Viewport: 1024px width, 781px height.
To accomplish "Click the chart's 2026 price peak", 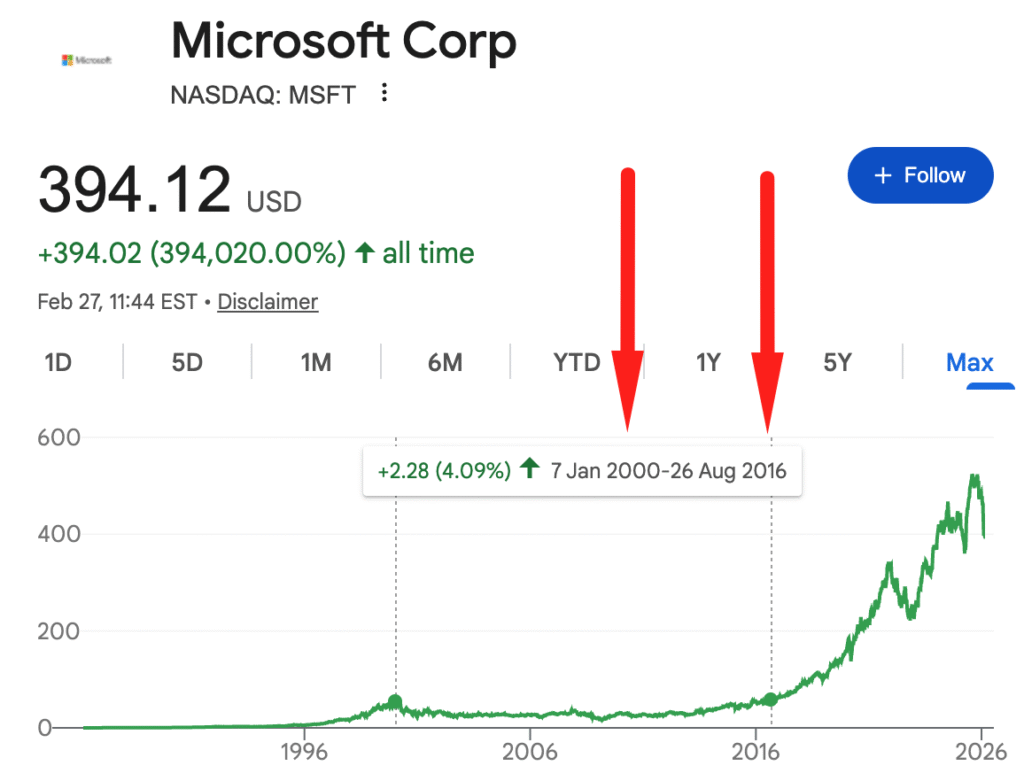I will tap(973, 478).
